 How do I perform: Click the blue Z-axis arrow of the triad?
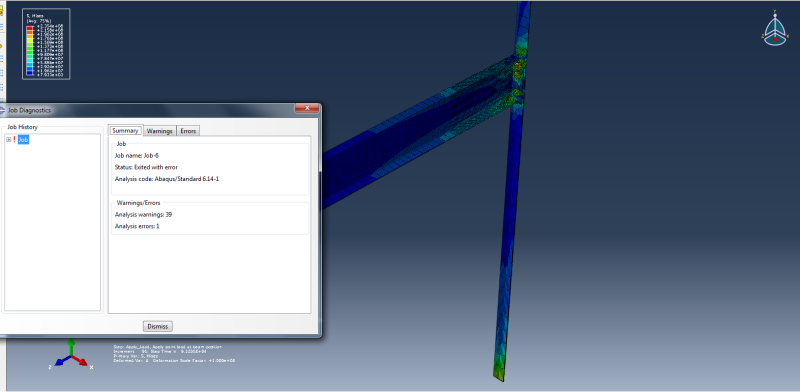click(62, 360)
